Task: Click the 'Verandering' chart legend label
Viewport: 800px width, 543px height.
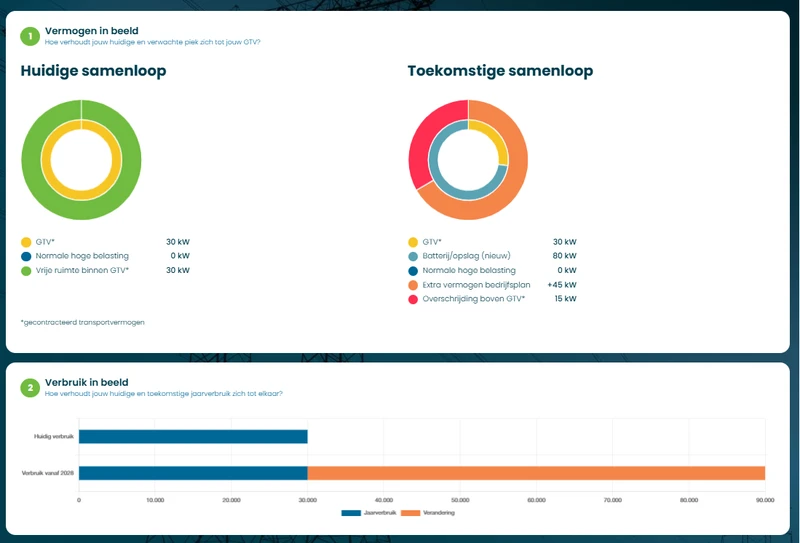Action: (x=439, y=513)
